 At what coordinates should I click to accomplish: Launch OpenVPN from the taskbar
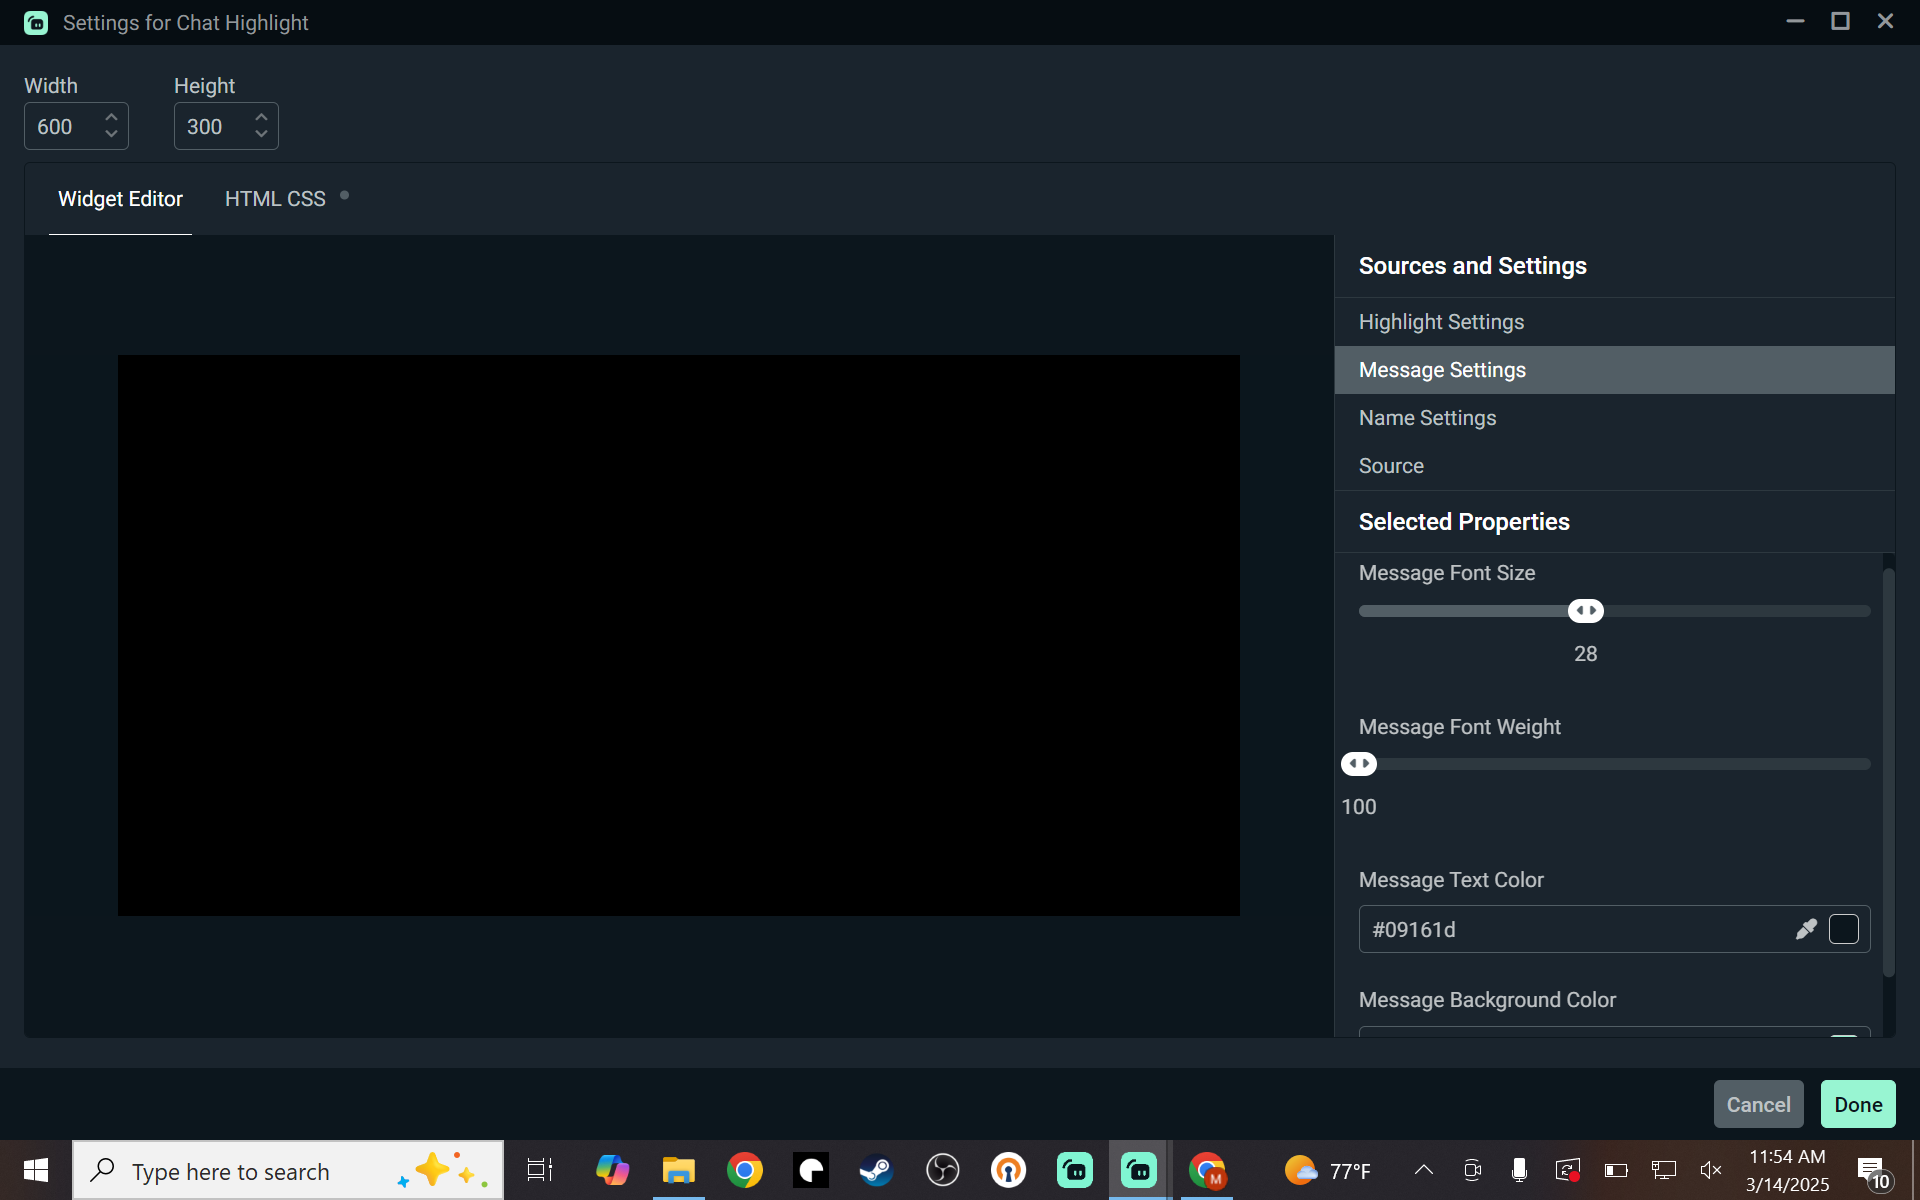pyautogui.click(x=1008, y=1170)
